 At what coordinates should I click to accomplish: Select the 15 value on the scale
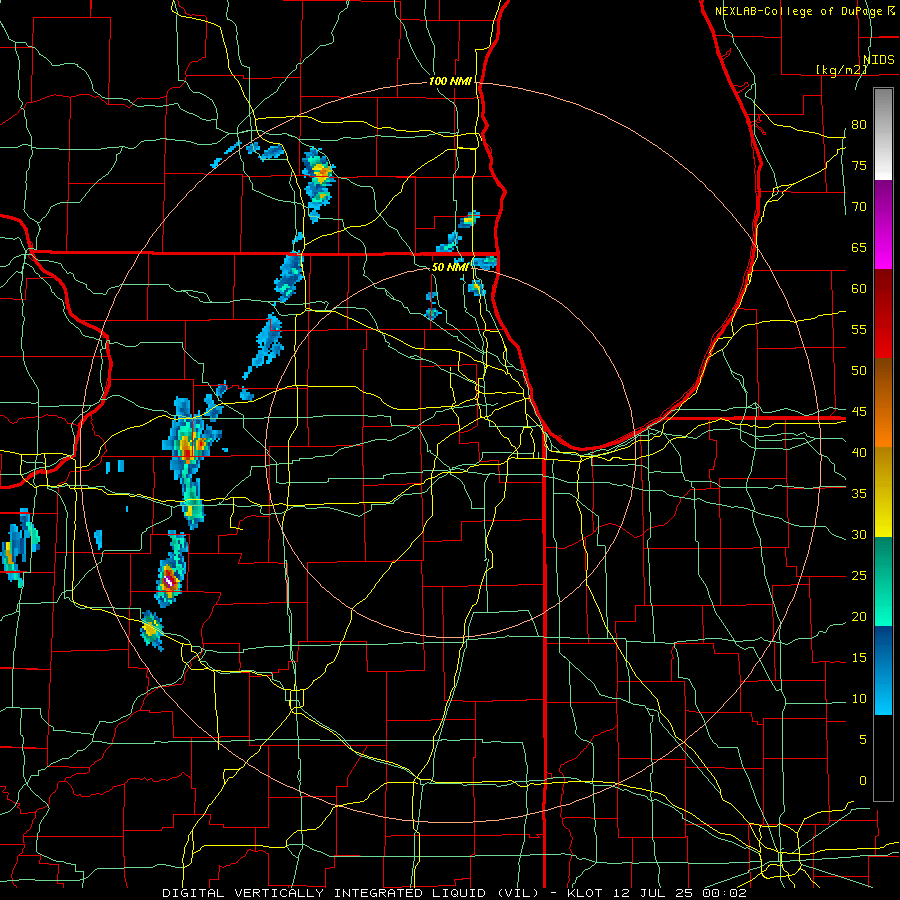coord(859,657)
